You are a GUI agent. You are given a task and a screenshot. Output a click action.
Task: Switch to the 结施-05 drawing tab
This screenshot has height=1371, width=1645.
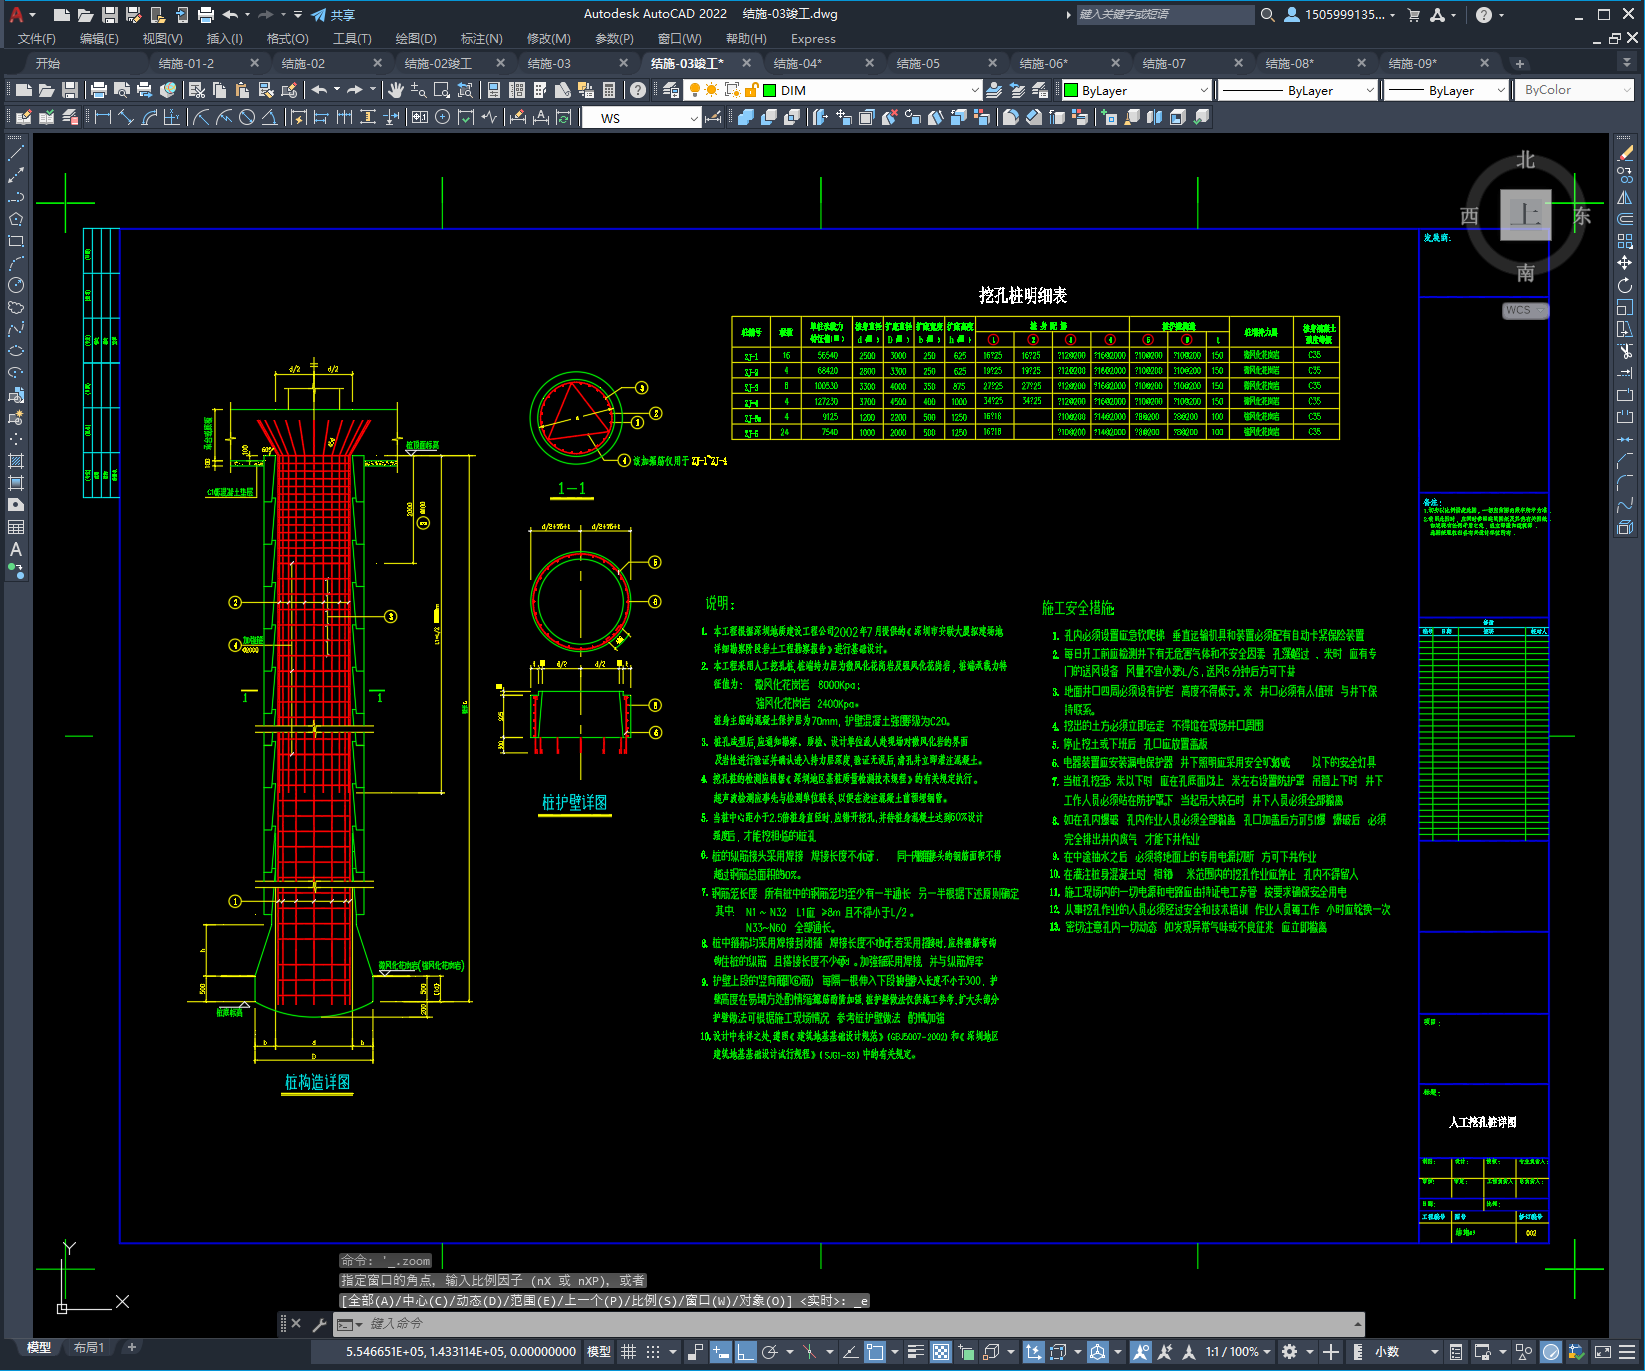918,63
